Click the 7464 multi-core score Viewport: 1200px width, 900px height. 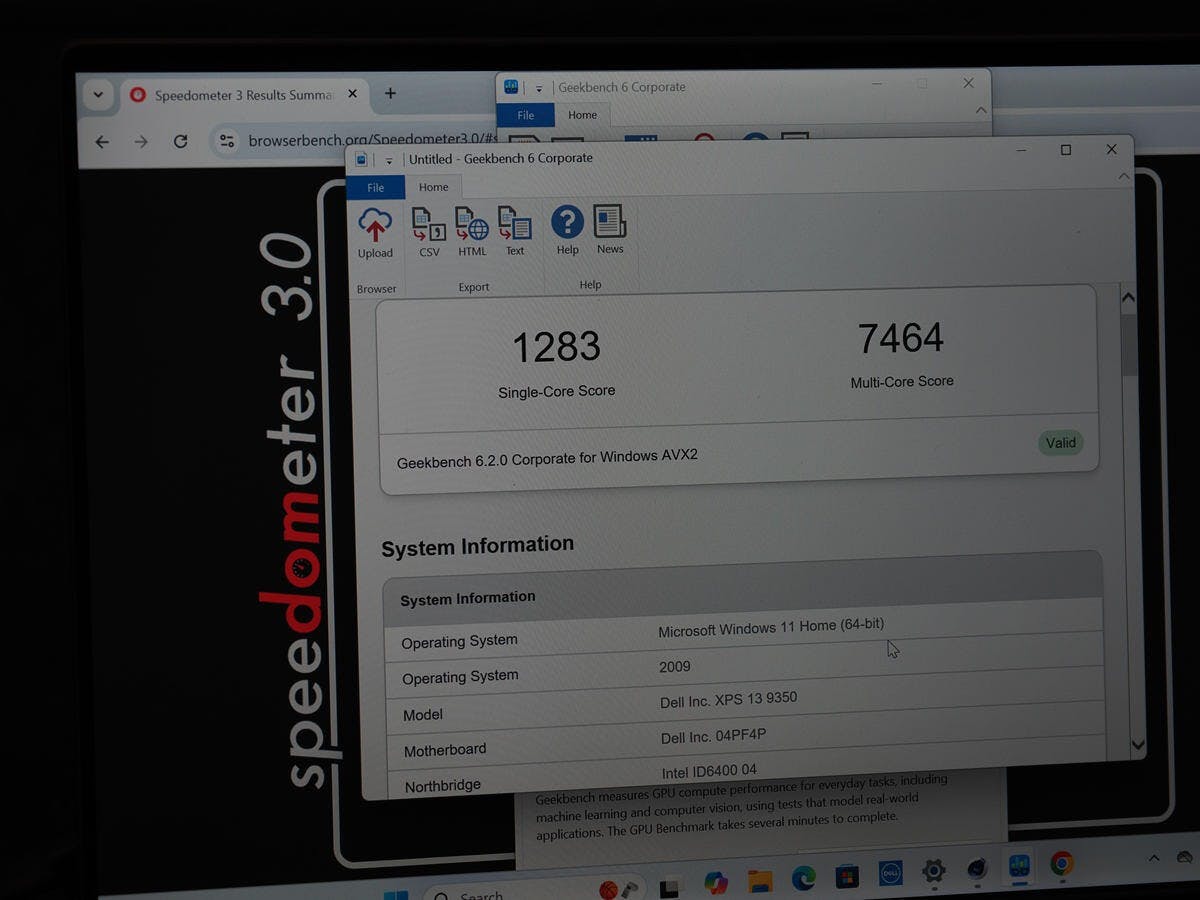pos(901,338)
